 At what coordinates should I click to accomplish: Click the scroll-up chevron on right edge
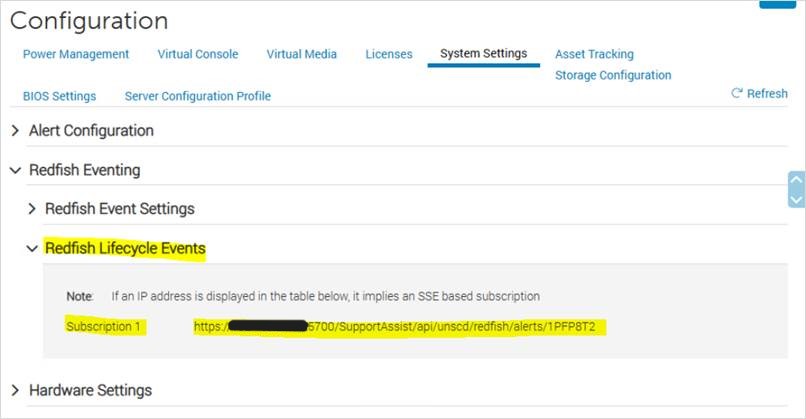tap(796, 180)
